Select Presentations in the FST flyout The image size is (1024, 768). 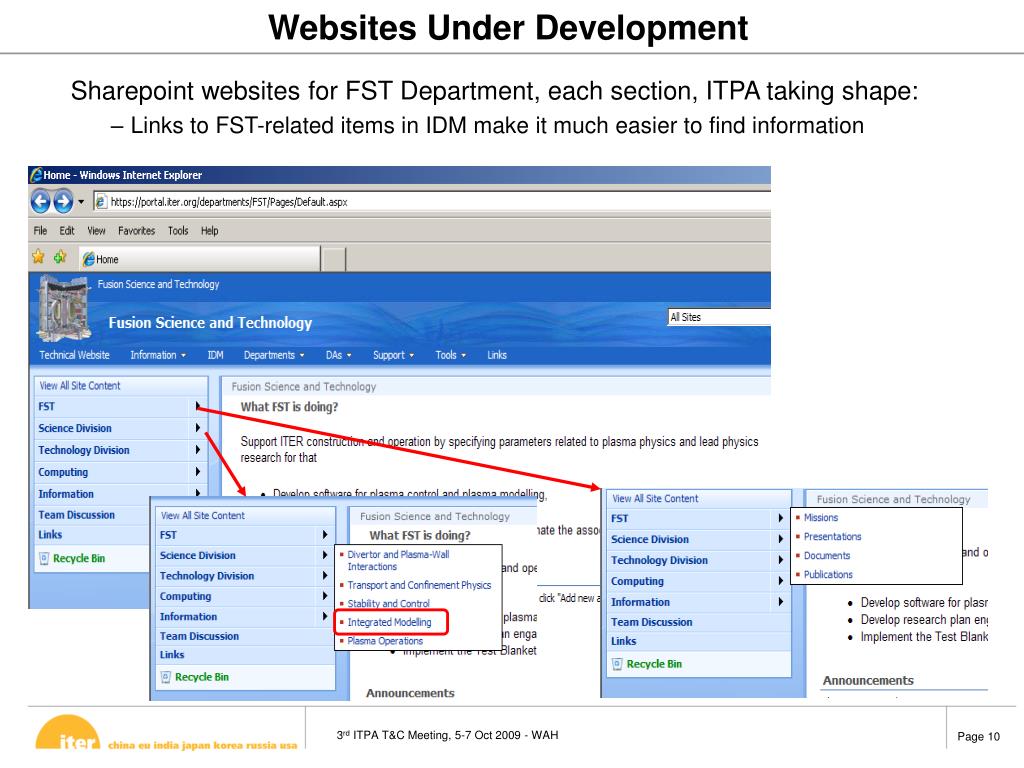tap(833, 536)
